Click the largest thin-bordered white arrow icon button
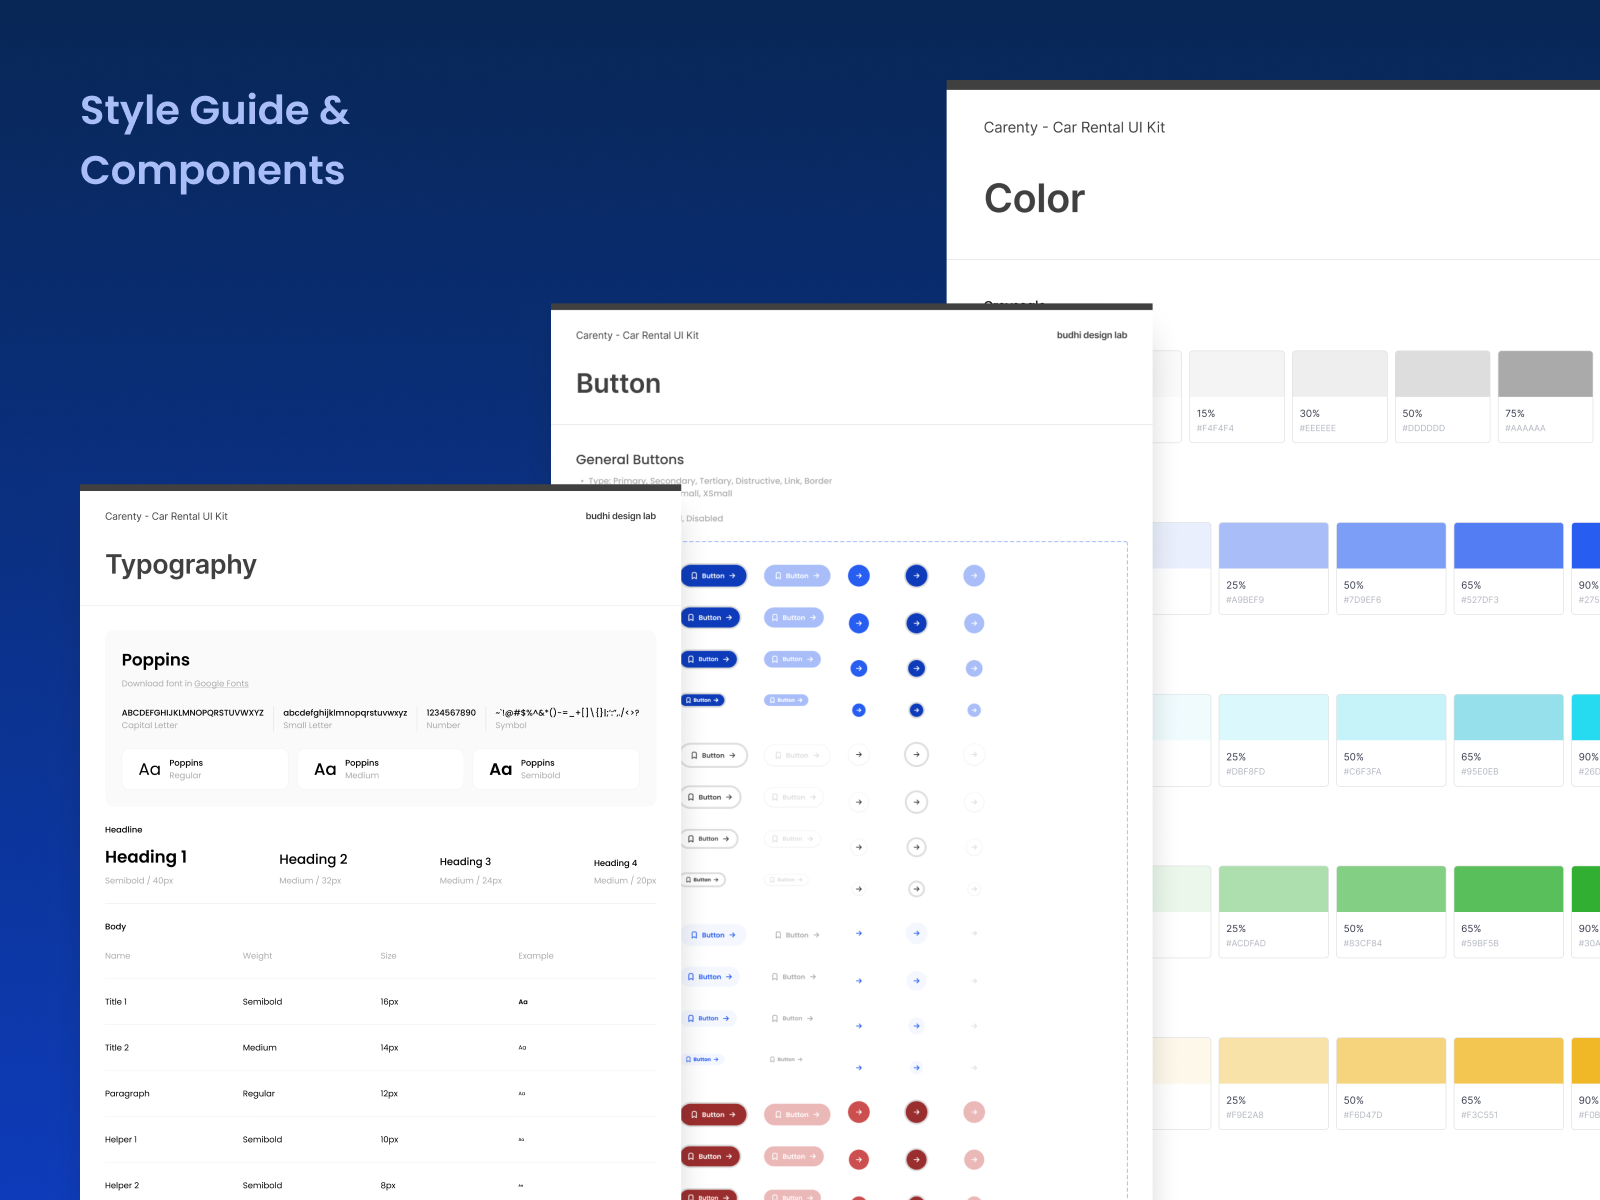The height and width of the screenshot is (1200, 1600). click(x=859, y=755)
